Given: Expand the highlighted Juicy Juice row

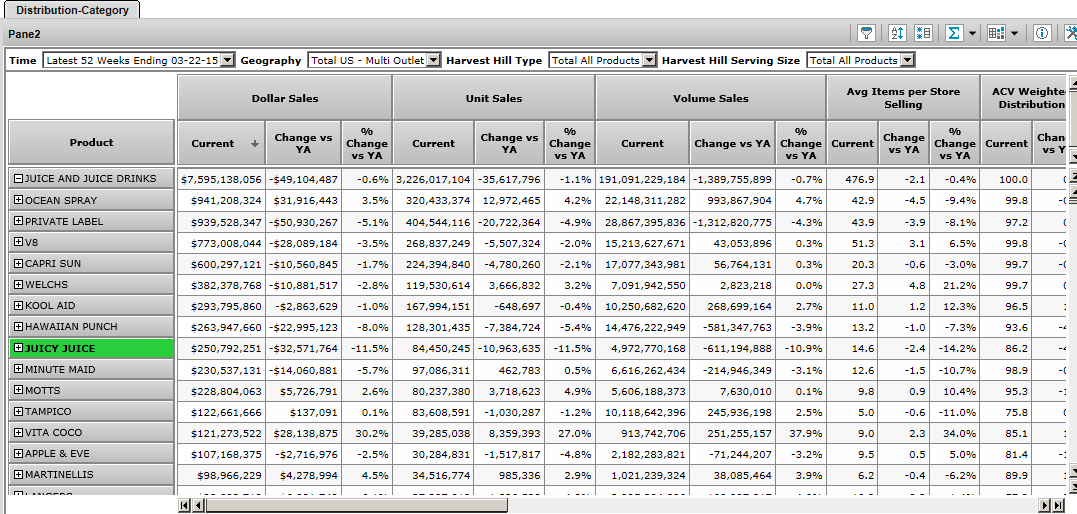Looking at the screenshot, I should pos(18,348).
